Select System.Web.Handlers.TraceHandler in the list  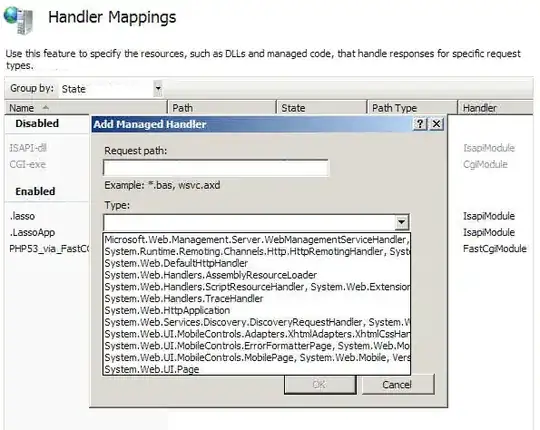pos(257,298)
